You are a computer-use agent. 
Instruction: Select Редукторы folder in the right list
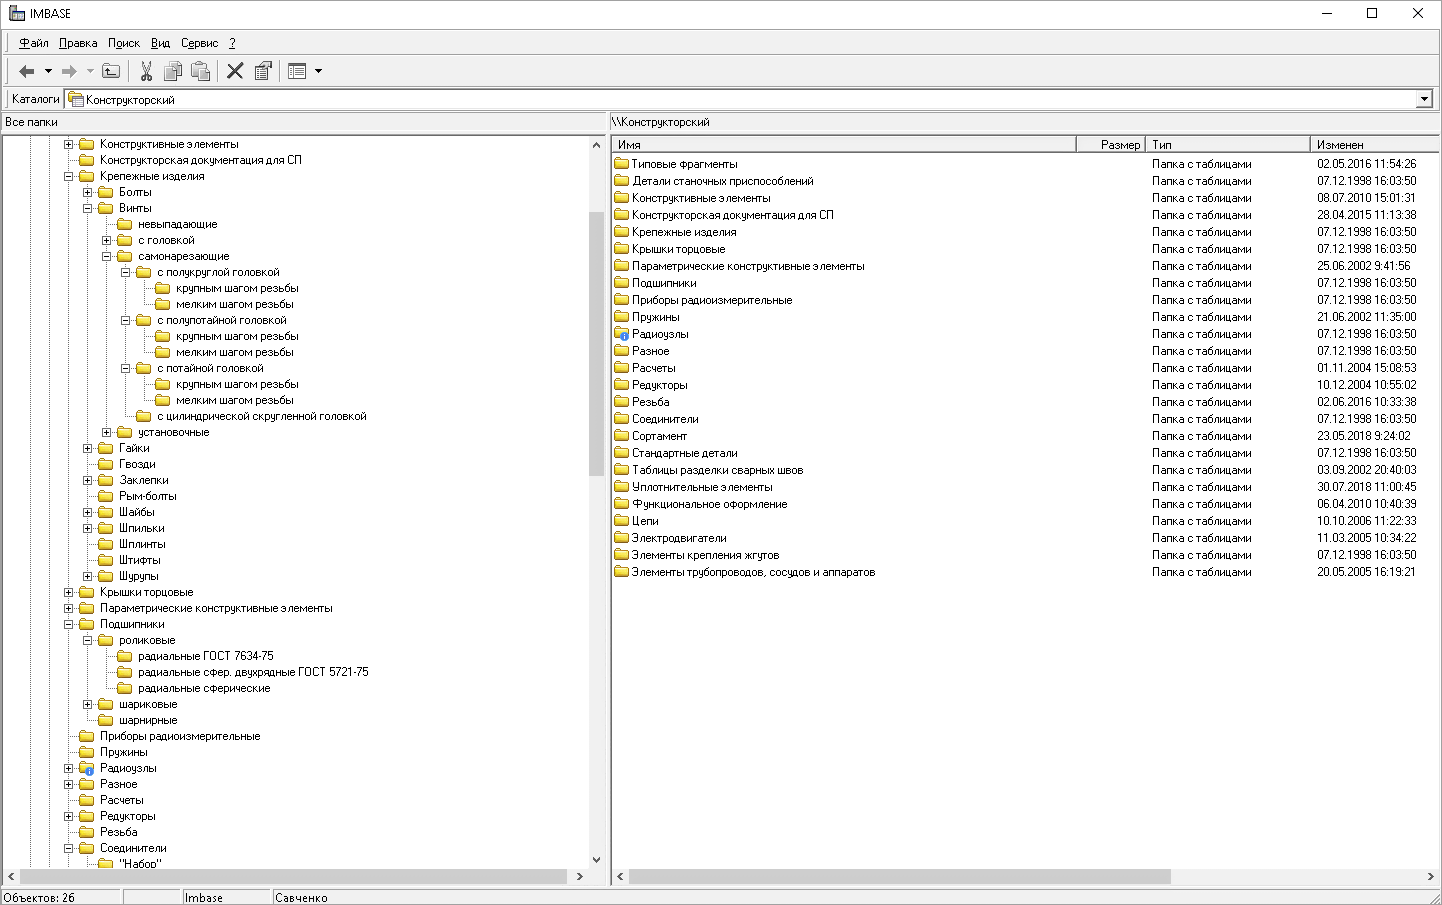pos(659,385)
